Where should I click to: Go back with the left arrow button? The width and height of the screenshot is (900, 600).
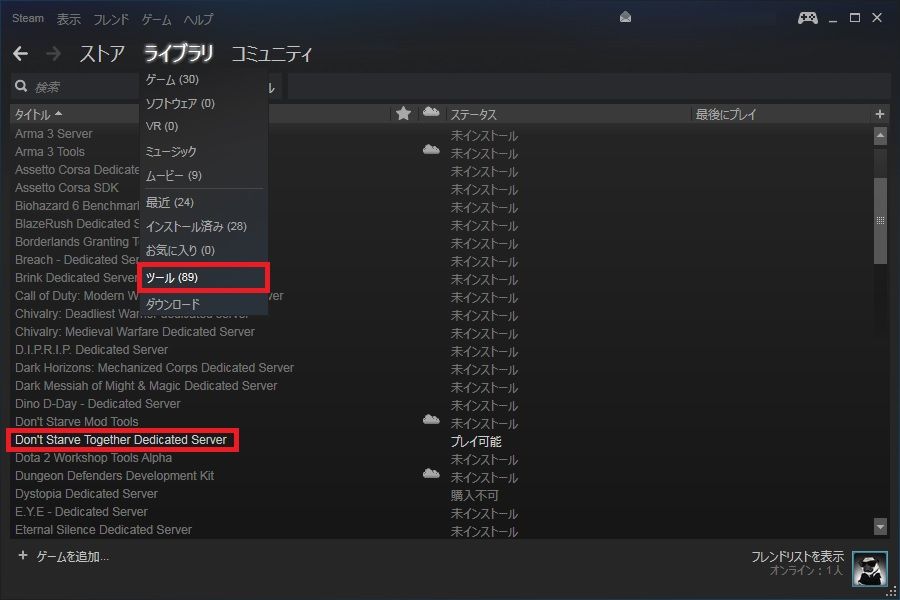coord(21,54)
